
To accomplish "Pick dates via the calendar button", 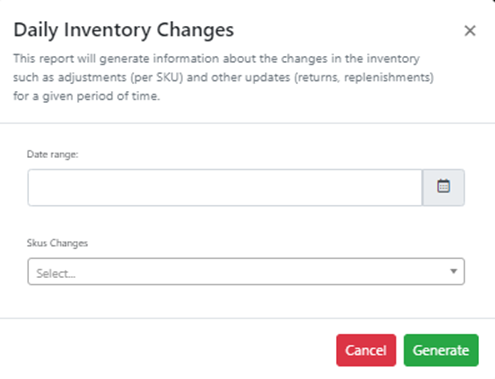I will point(443,188).
